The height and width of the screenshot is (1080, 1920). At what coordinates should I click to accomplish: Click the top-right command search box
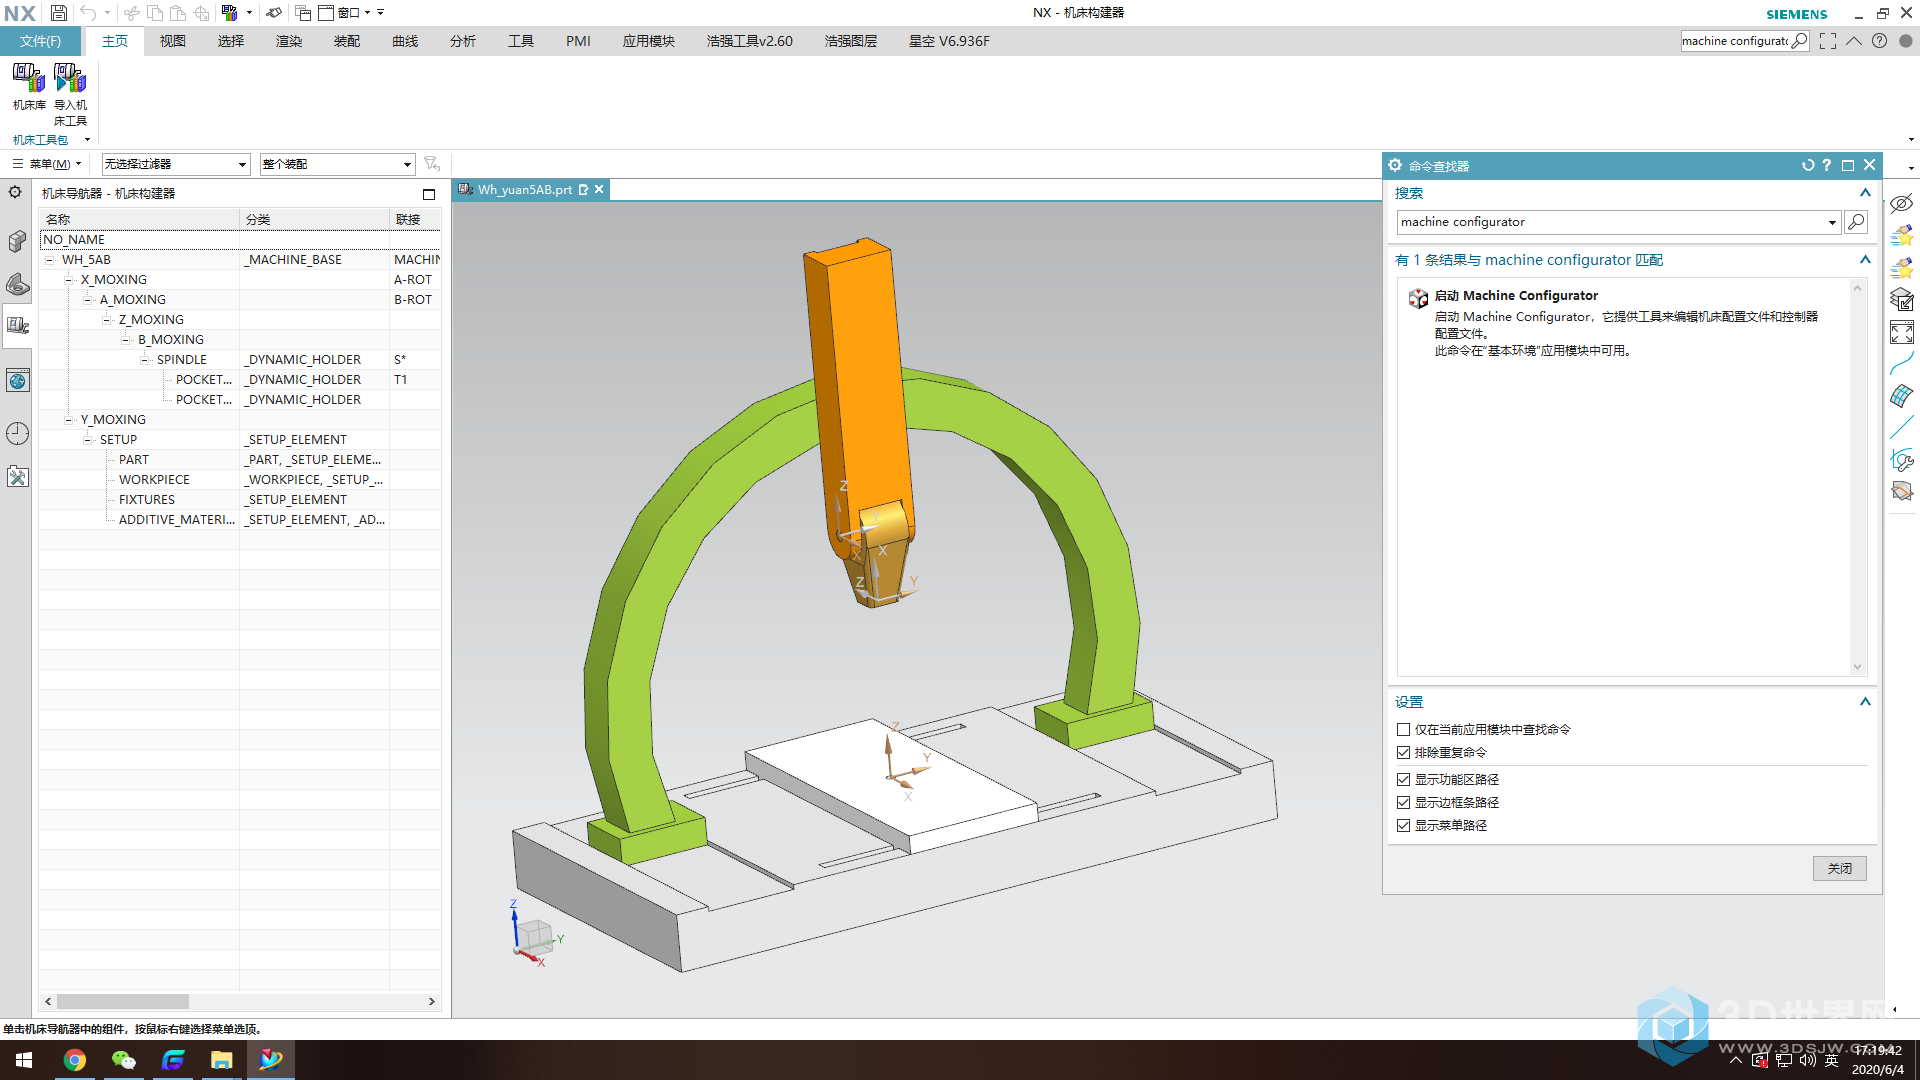[x=1745, y=41]
